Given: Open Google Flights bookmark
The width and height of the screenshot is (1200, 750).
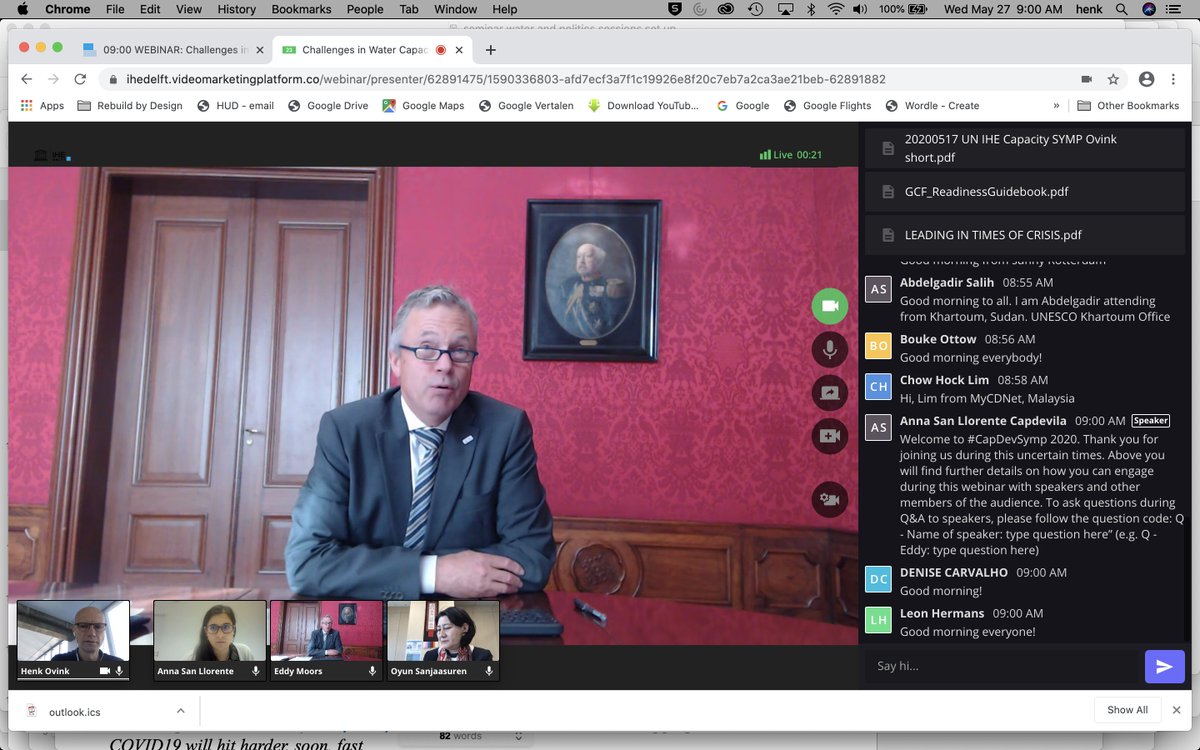Looking at the screenshot, I should (x=827, y=105).
